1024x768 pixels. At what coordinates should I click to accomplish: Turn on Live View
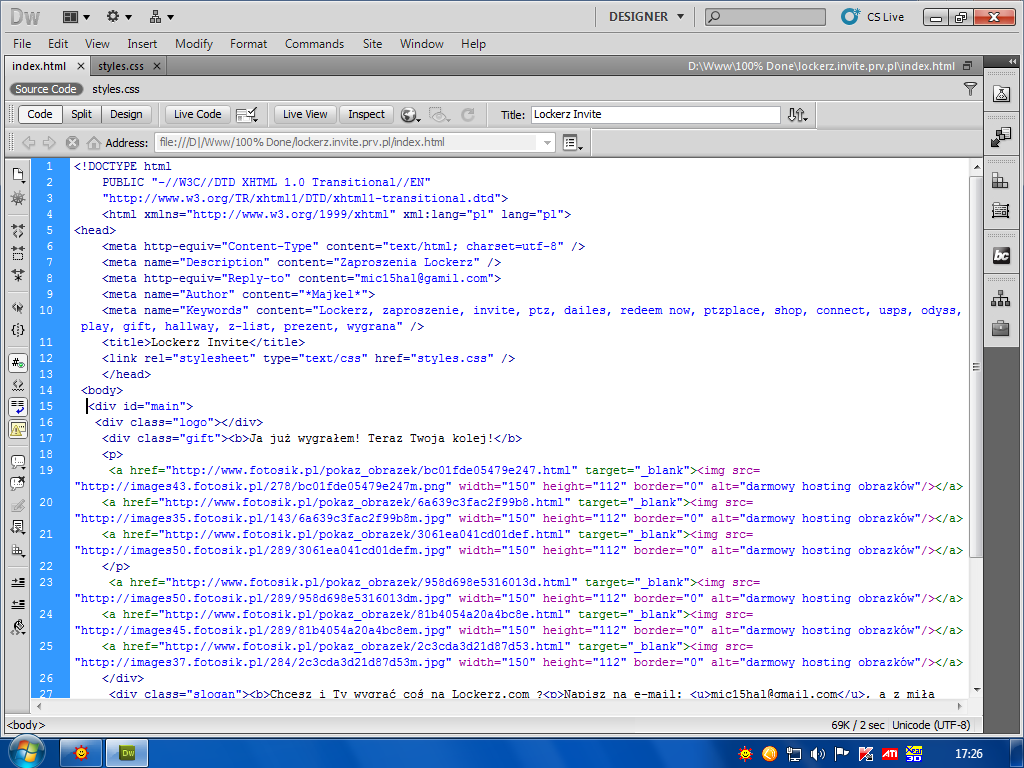click(x=305, y=114)
